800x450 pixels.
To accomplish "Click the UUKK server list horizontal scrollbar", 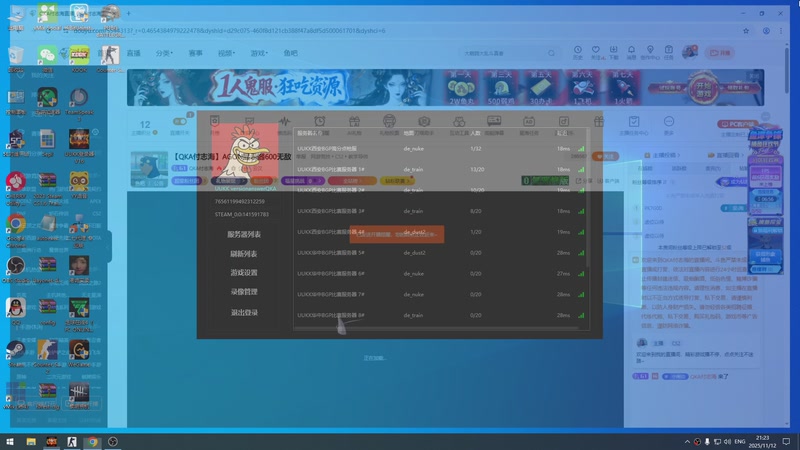I will 437,329.
